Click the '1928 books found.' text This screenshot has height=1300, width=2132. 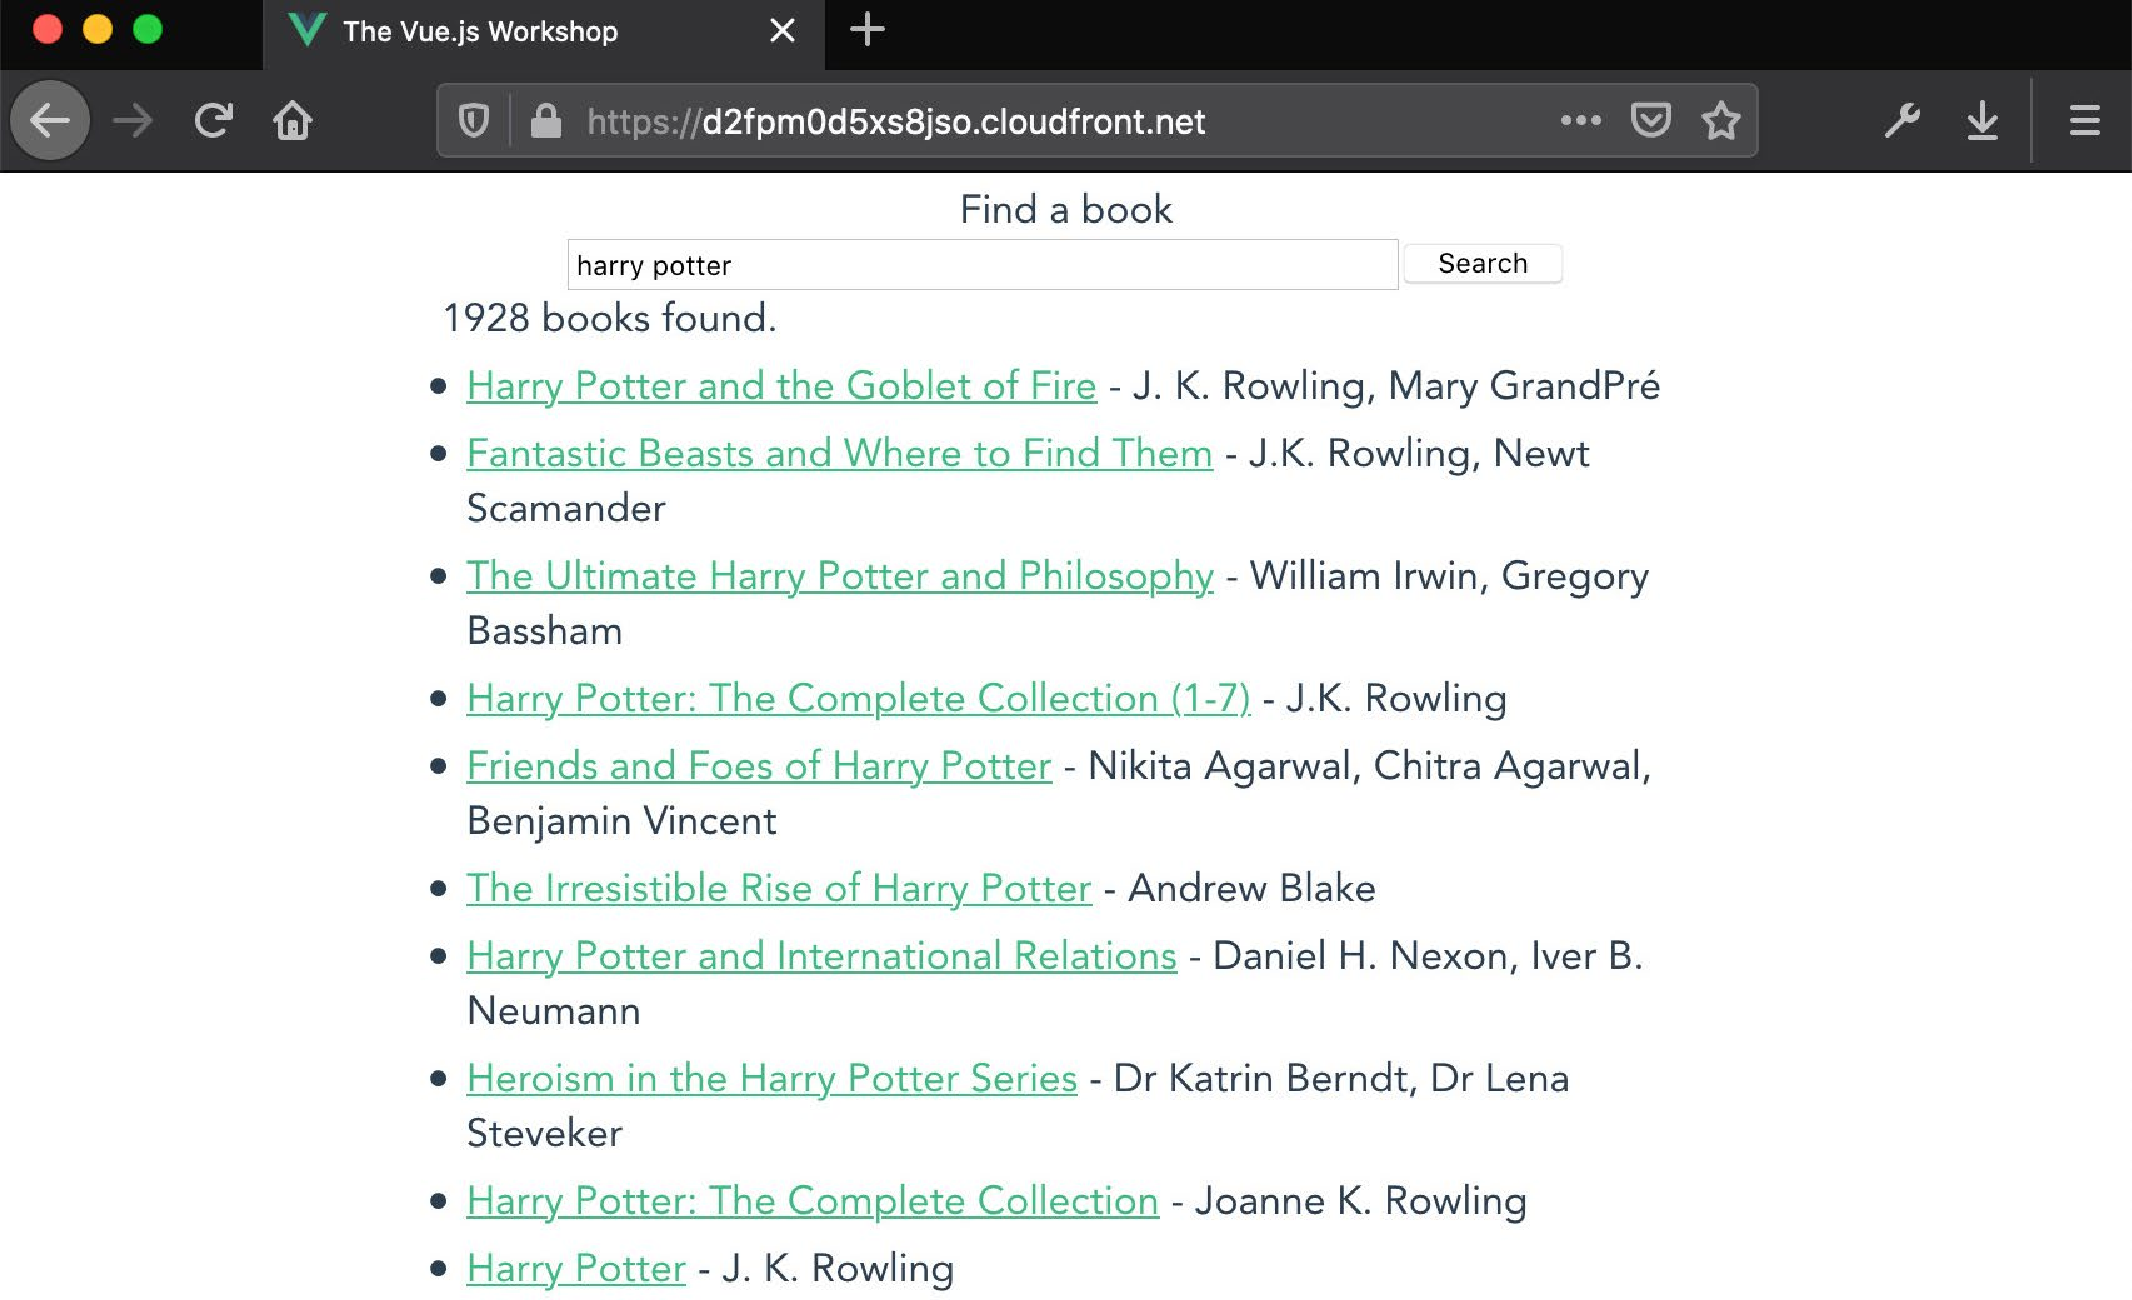click(x=609, y=318)
